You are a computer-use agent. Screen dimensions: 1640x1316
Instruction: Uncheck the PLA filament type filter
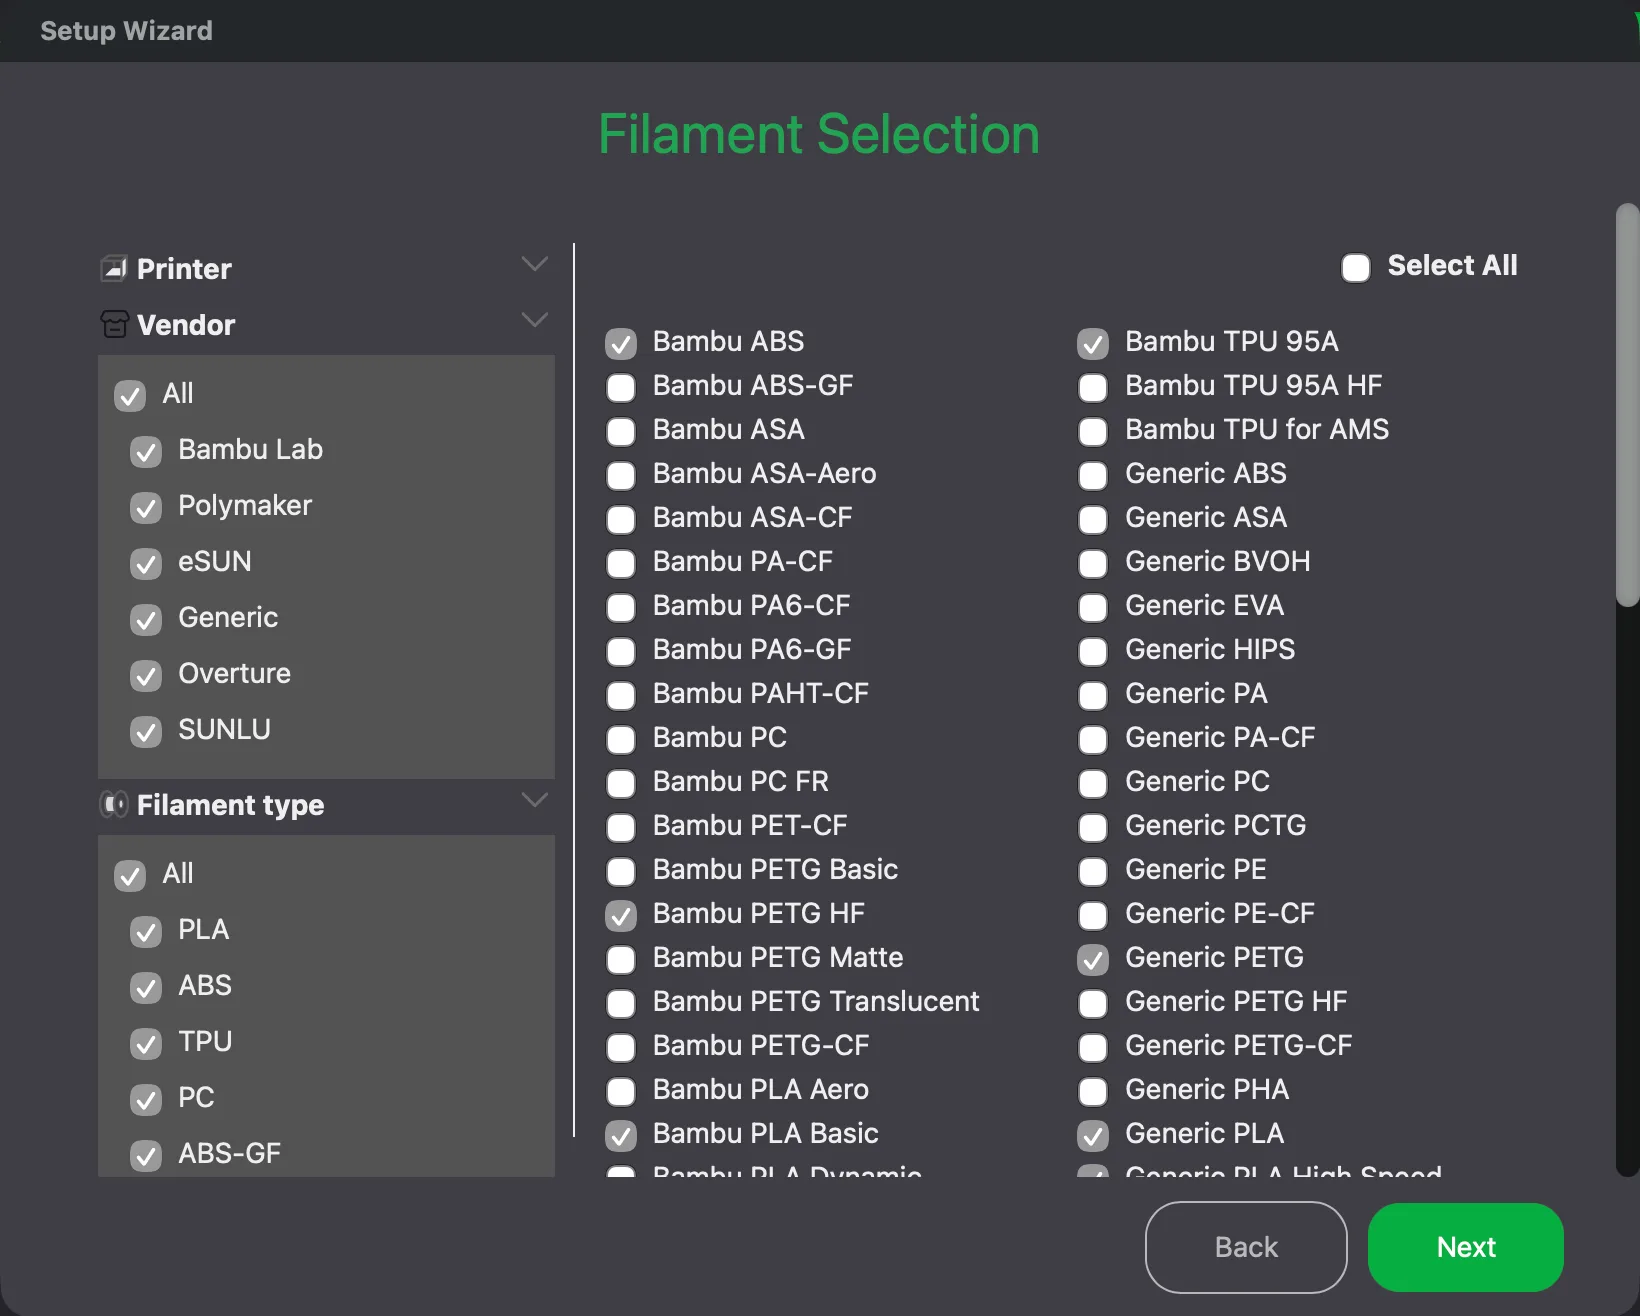tap(146, 931)
